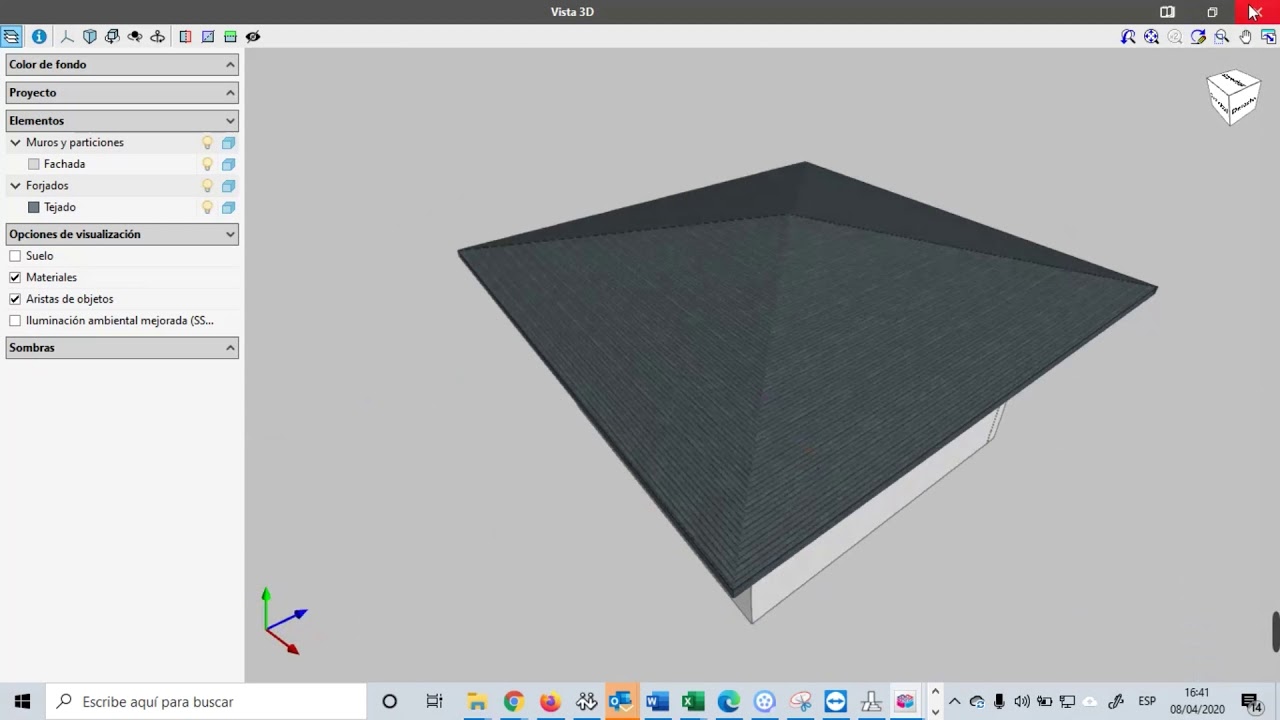Toggle transparency cube for Muros y particiones
Viewport: 1280px width, 720px height.
point(228,143)
